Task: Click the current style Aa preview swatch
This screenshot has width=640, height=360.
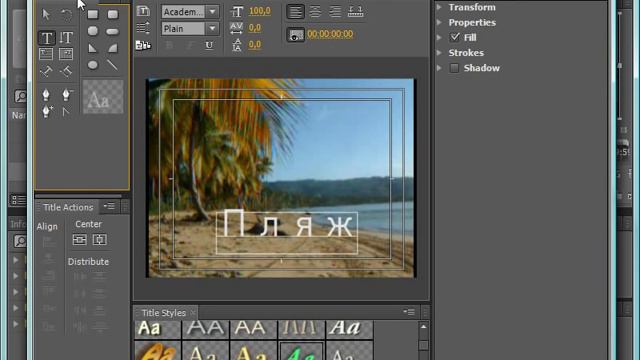Action: [103, 97]
